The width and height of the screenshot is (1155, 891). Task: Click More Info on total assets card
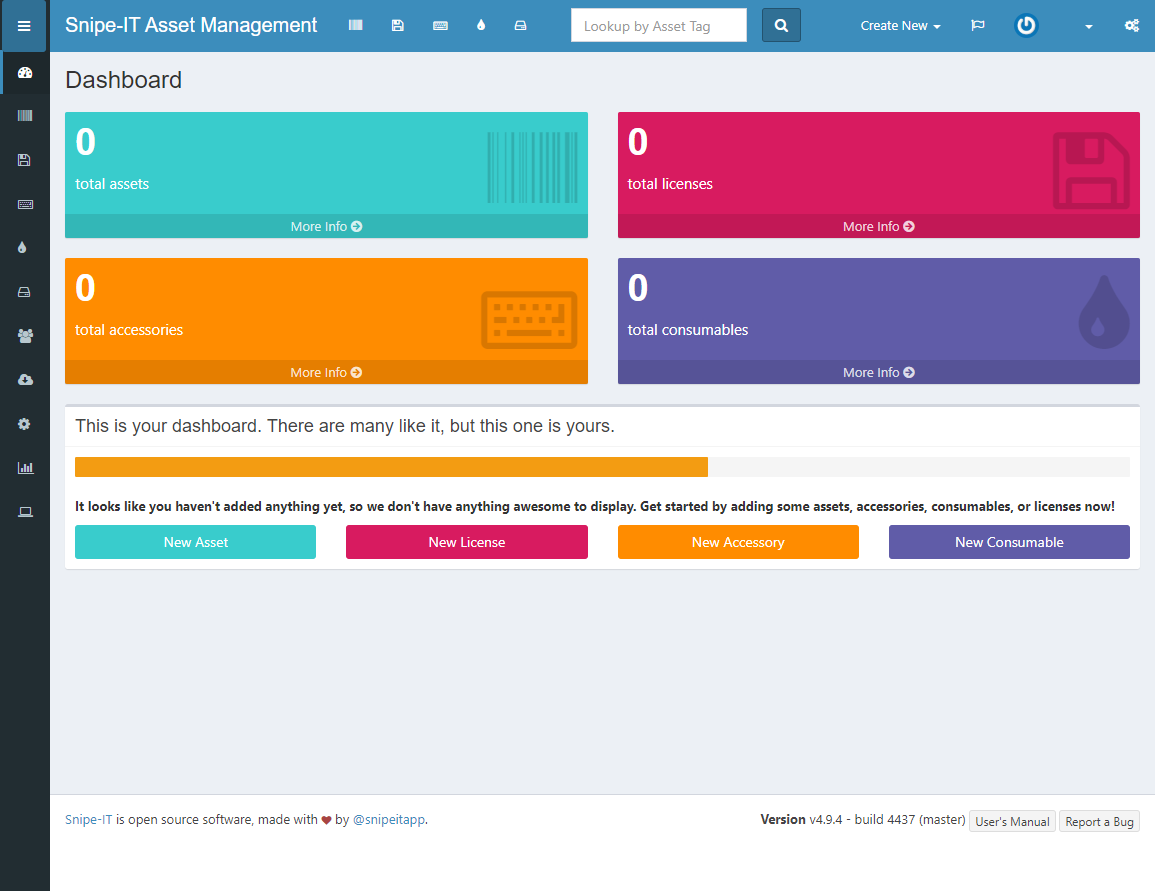326,226
